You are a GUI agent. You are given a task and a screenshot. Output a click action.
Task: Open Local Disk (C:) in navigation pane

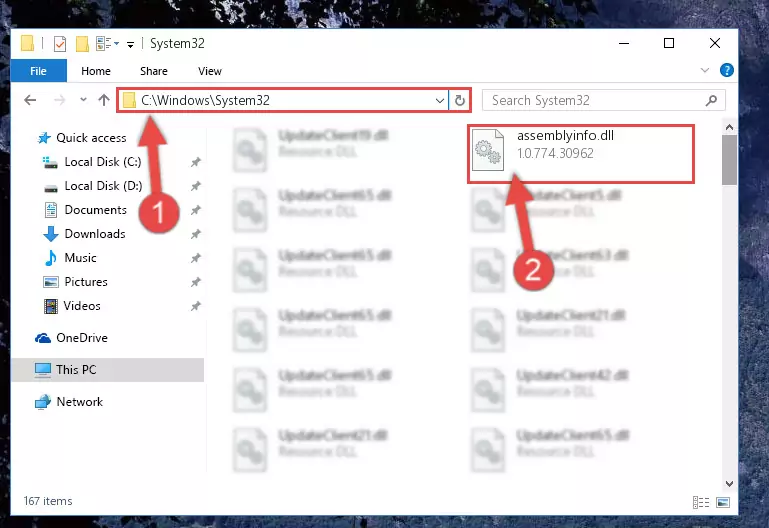coord(103,162)
